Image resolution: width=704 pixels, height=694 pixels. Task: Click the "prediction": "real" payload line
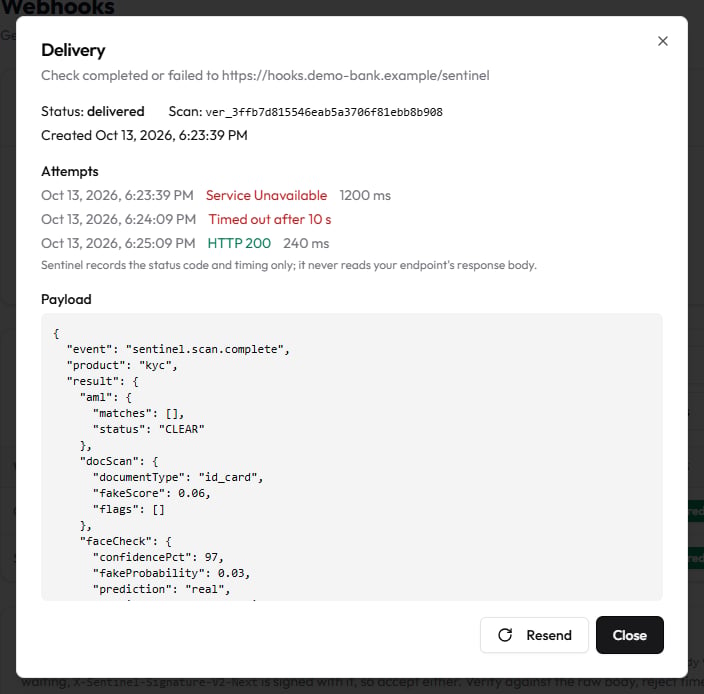pyautogui.click(x=162, y=589)
